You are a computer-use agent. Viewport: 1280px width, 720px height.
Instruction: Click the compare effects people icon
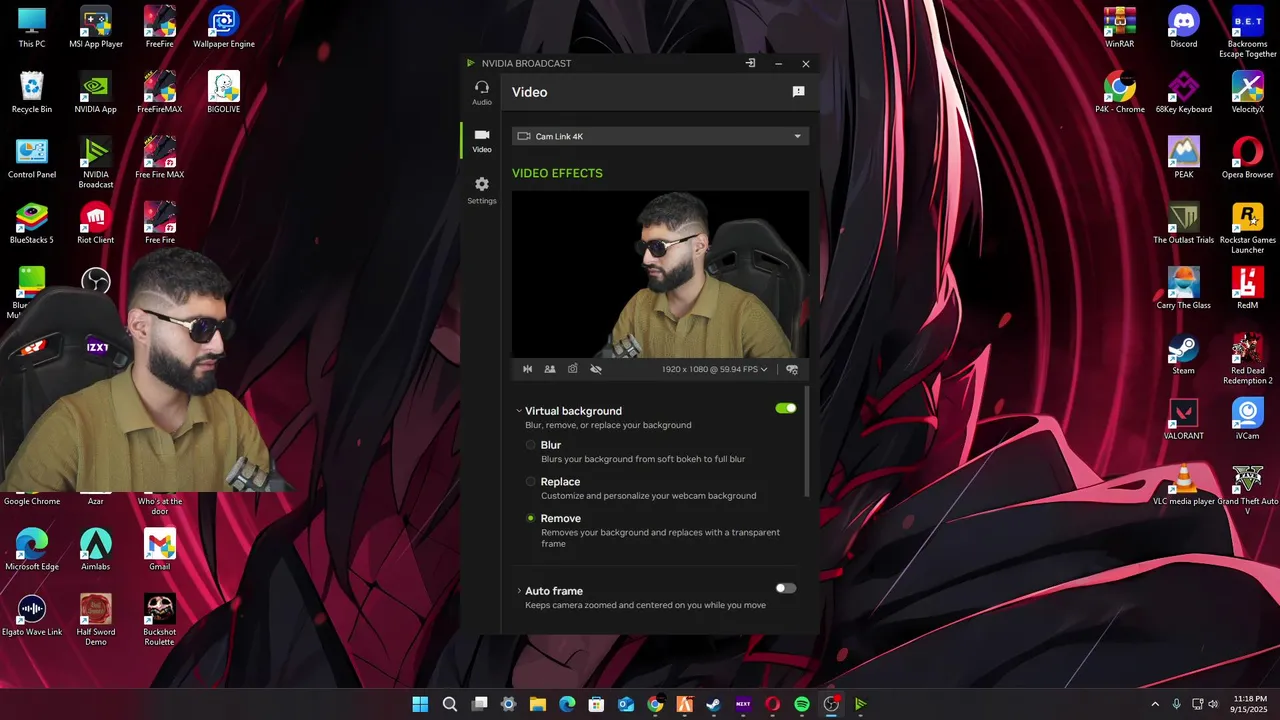550,369
